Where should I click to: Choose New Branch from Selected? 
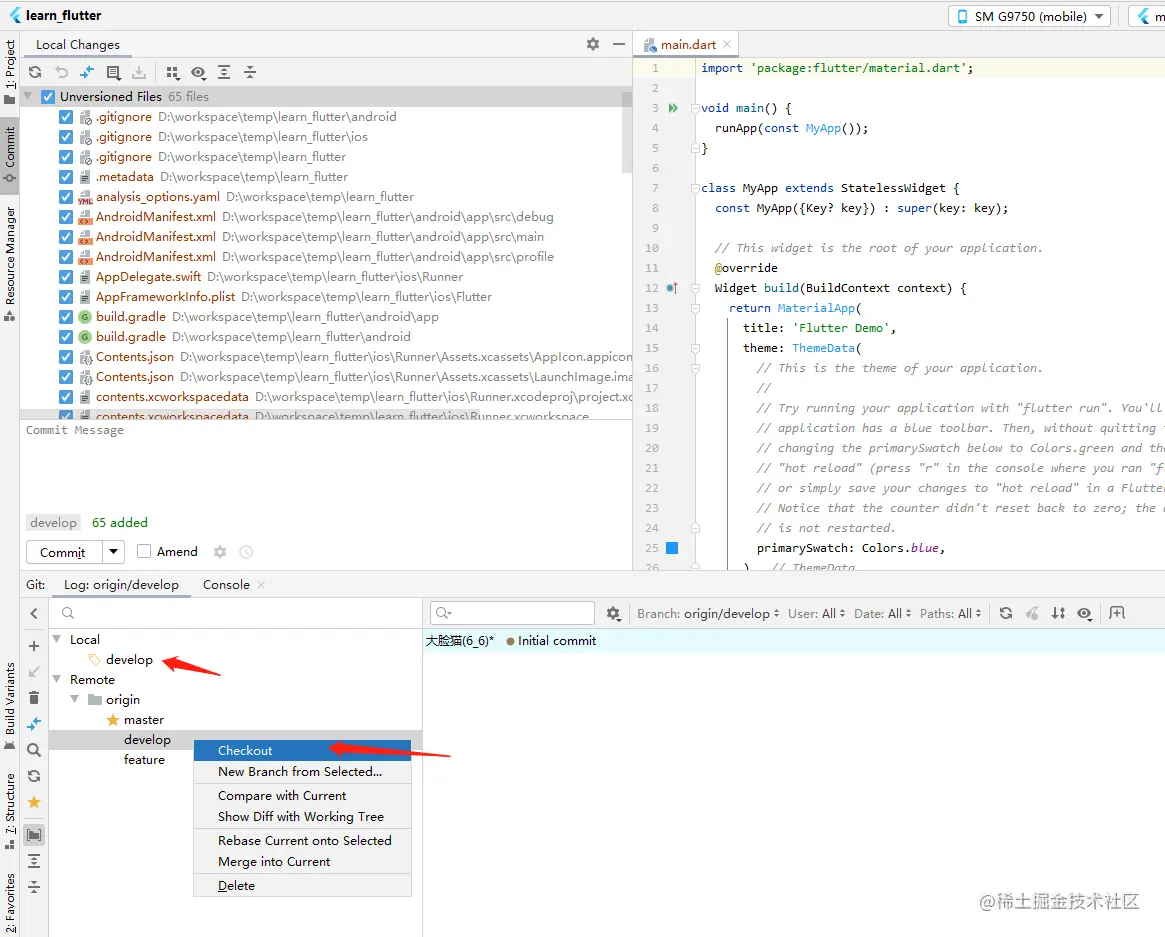[x=302, y=771]
